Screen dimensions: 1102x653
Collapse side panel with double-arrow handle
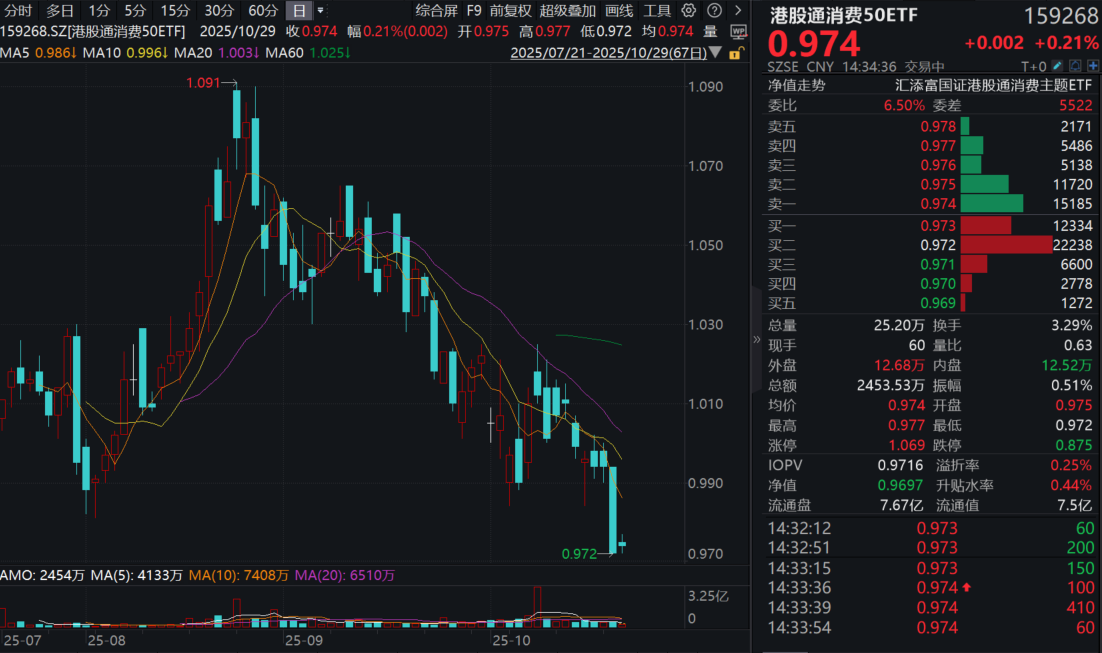(x=756, y=340)
